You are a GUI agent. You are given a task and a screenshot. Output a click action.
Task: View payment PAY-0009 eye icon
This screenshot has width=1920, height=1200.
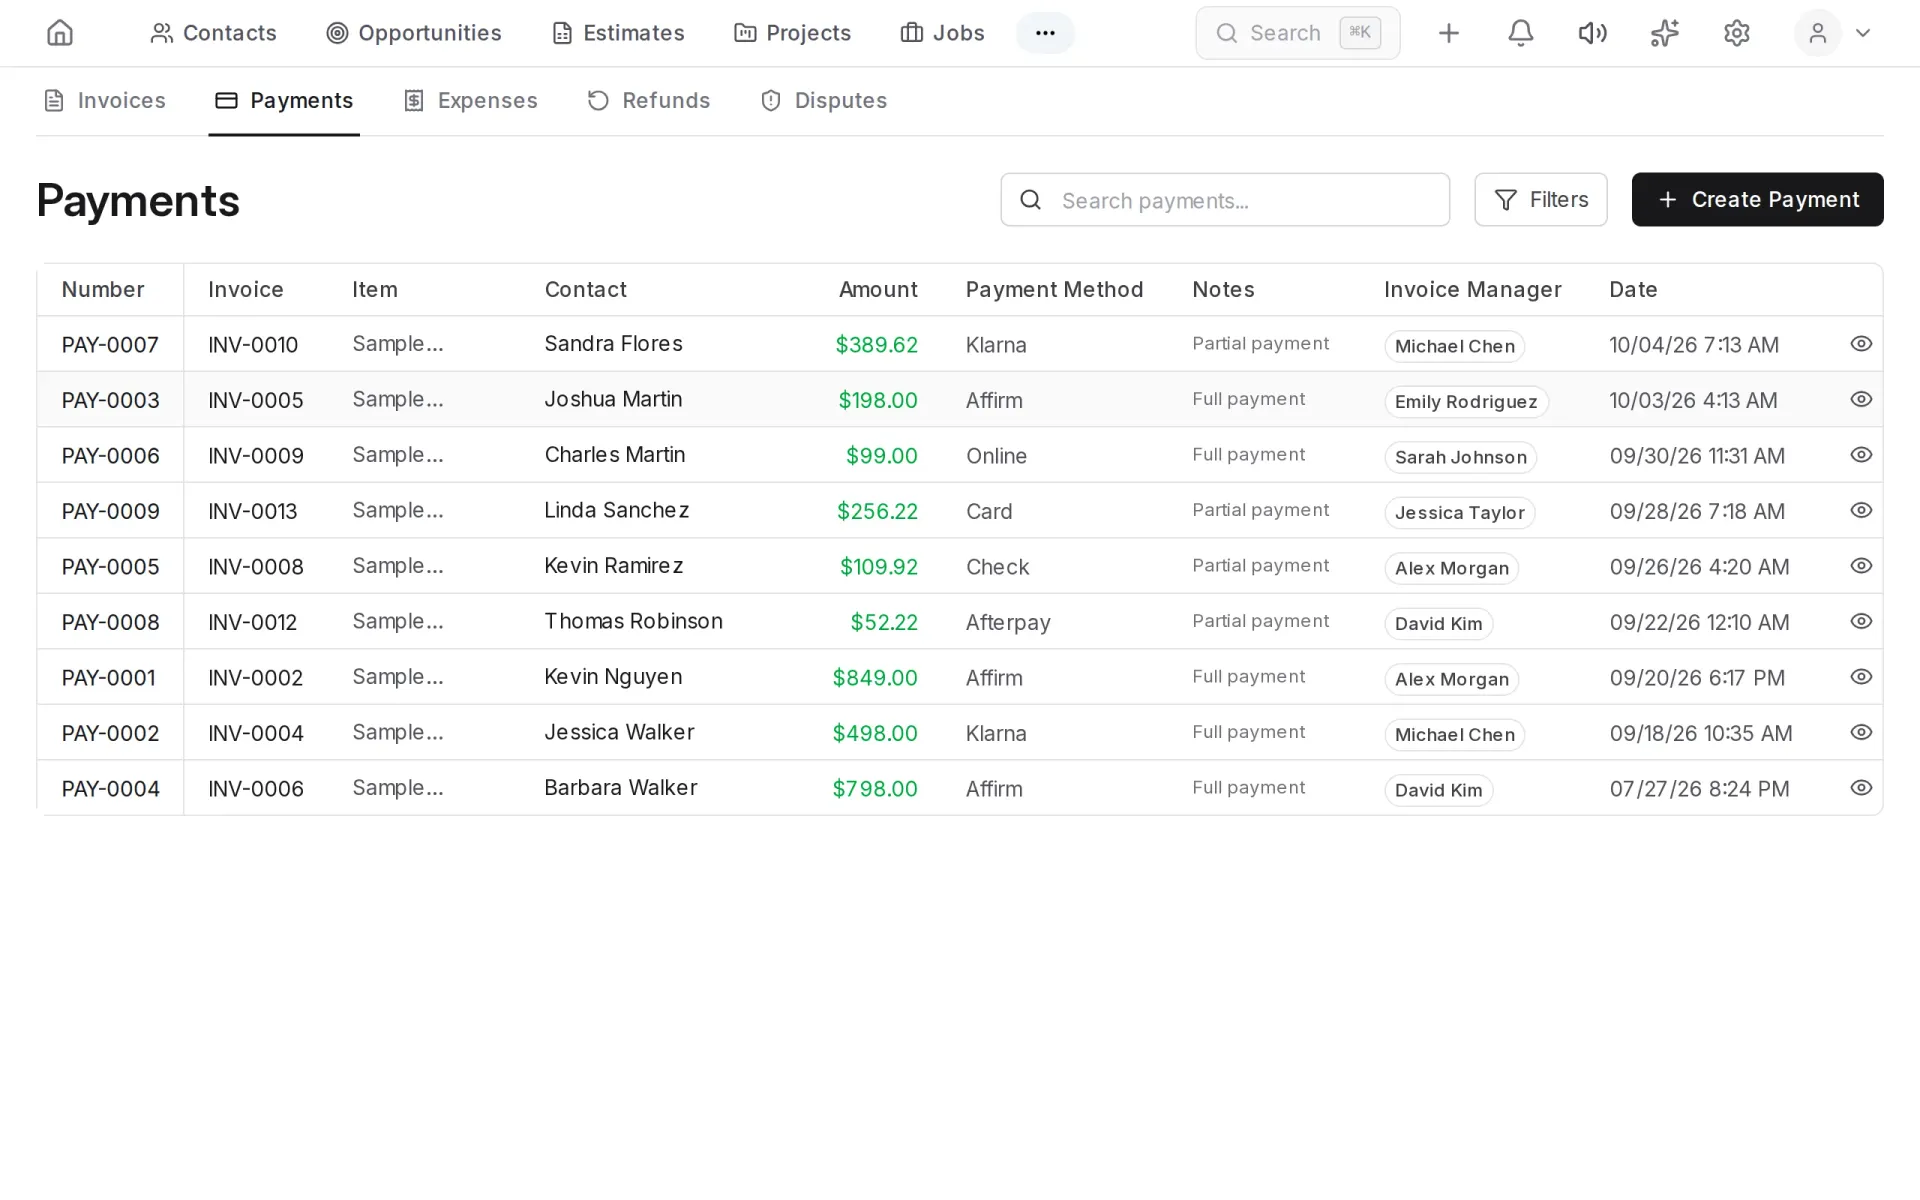(1860, 510)
